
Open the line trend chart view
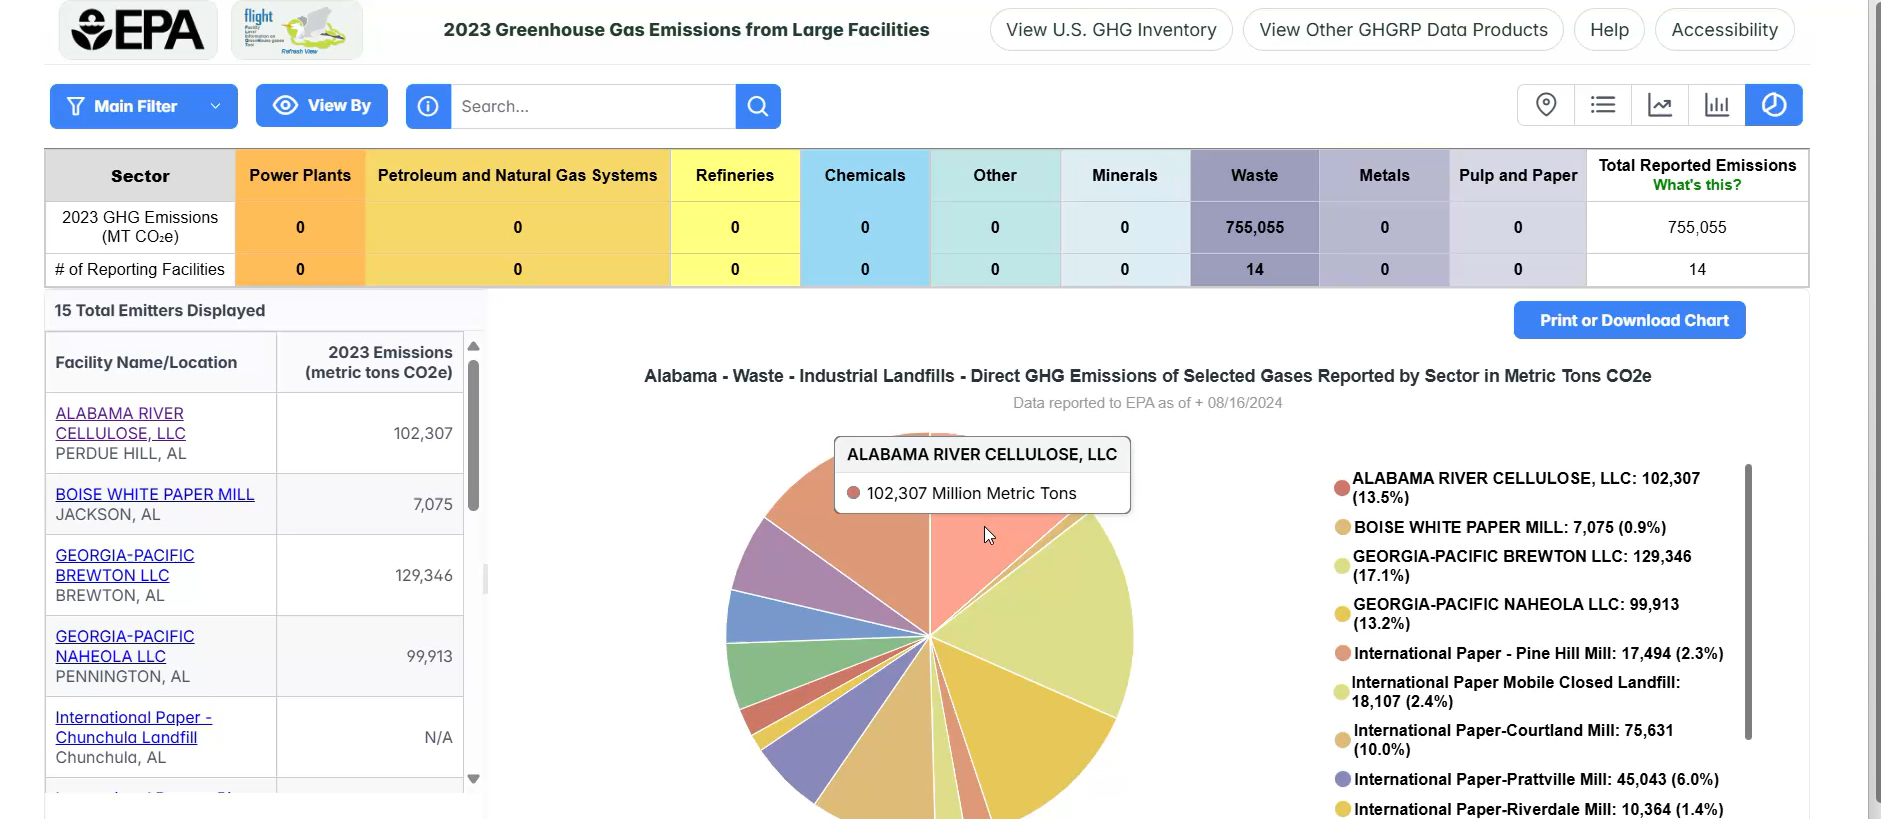click(x=1660, y=105)
